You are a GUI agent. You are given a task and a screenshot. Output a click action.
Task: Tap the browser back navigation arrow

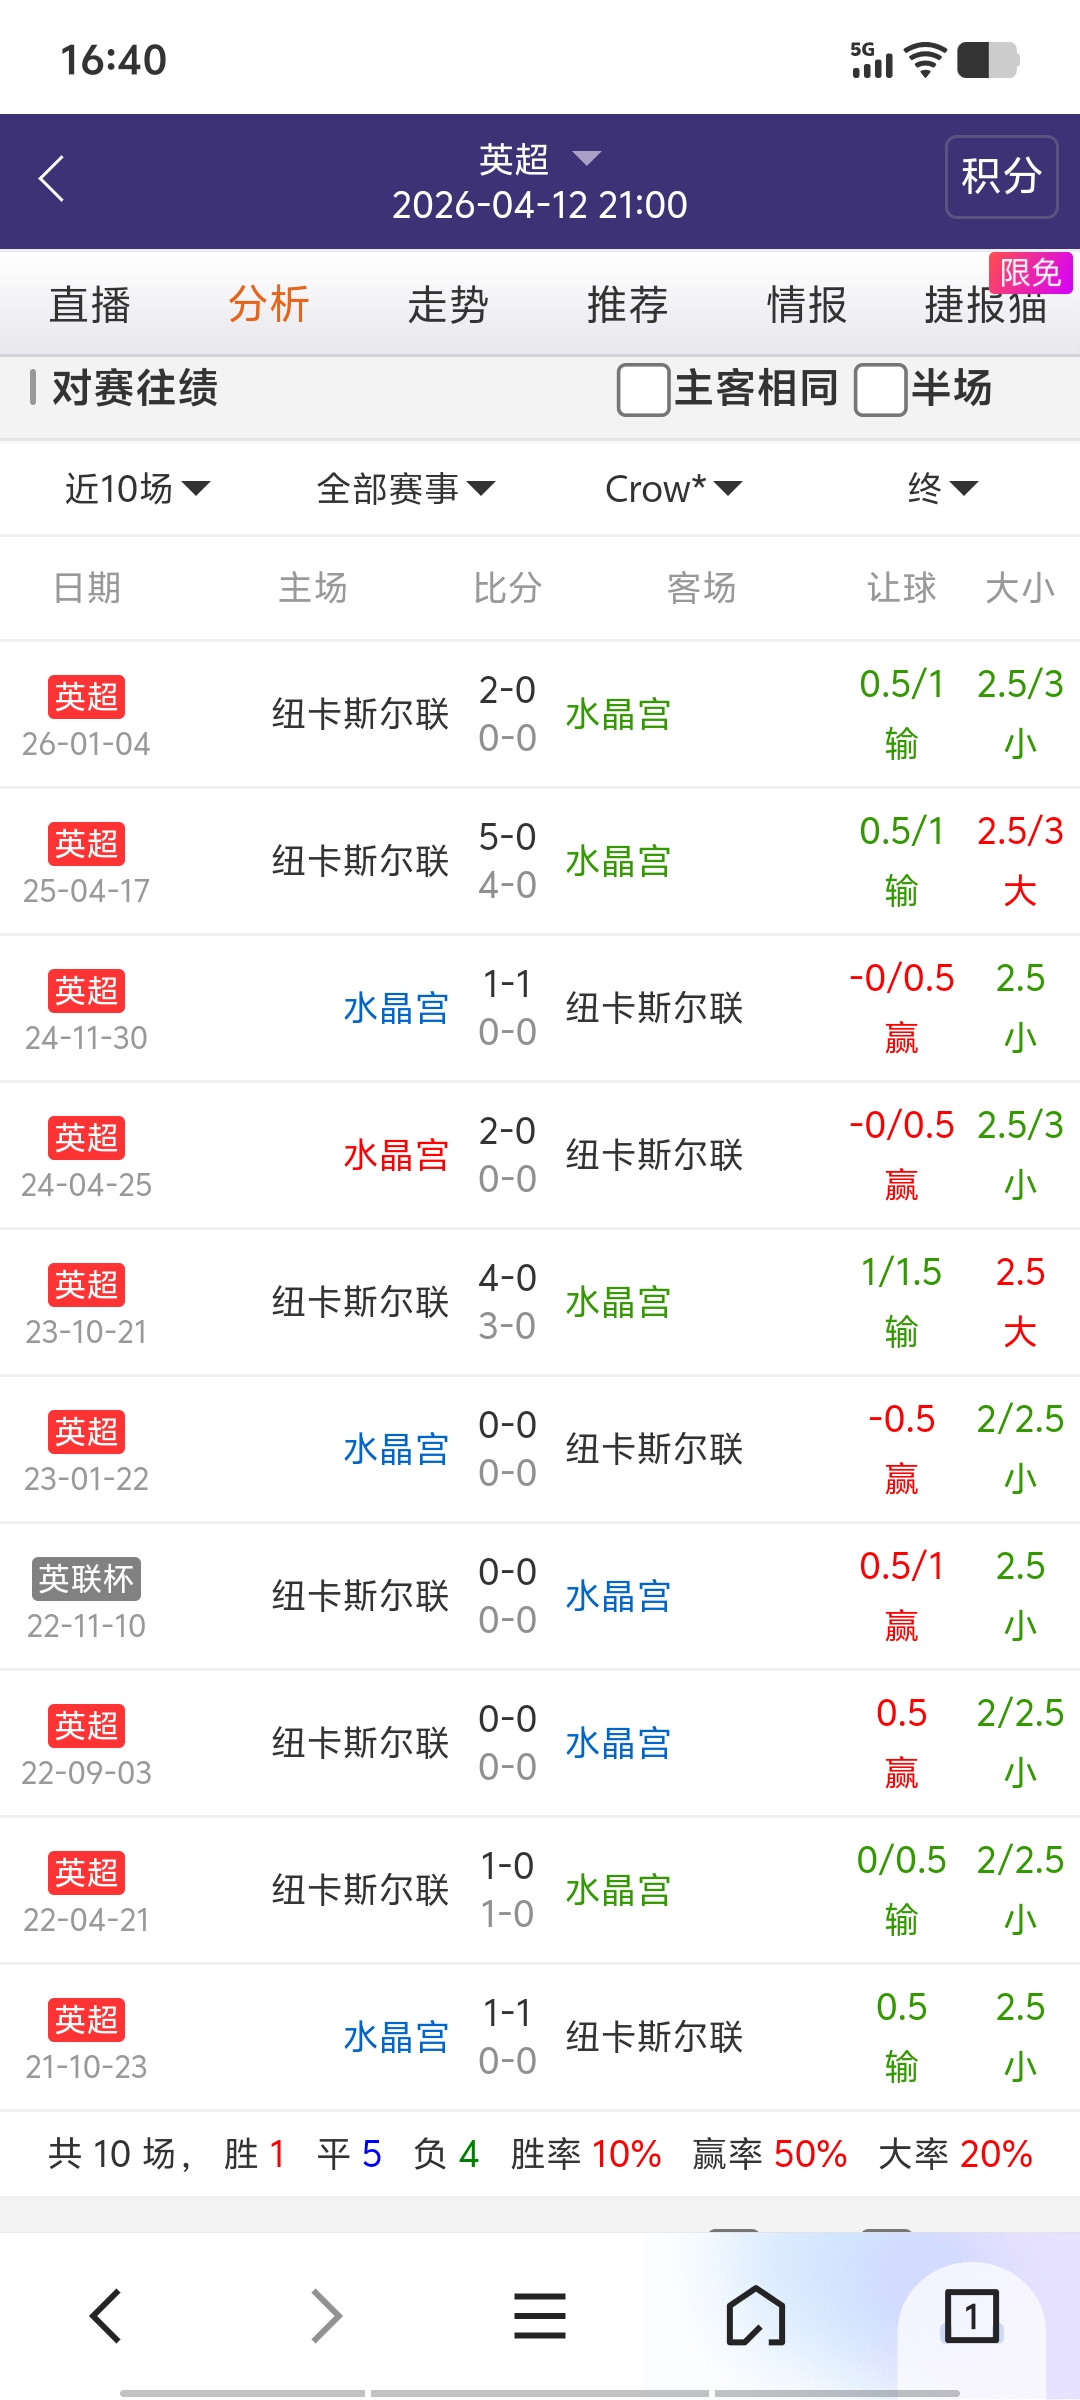pos(106,2315)
